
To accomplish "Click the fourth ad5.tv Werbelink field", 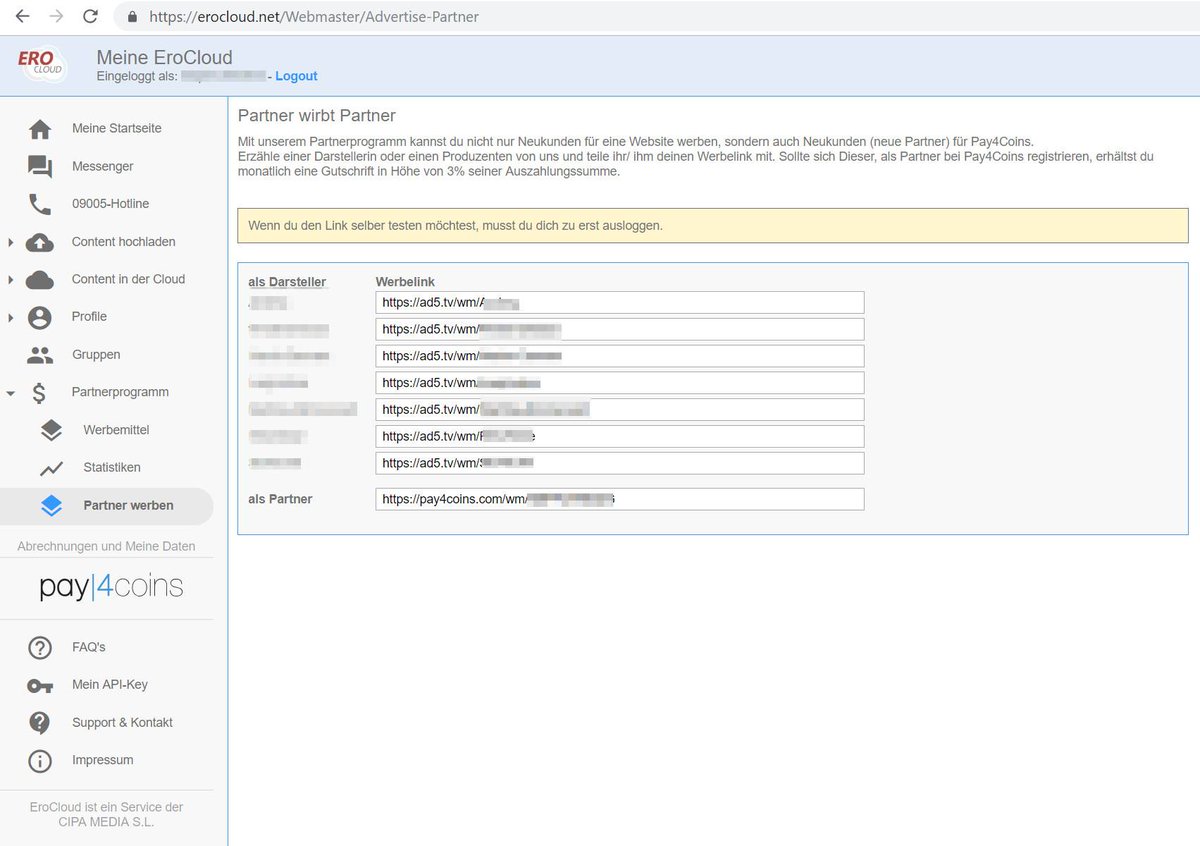I will coord(620,383).
